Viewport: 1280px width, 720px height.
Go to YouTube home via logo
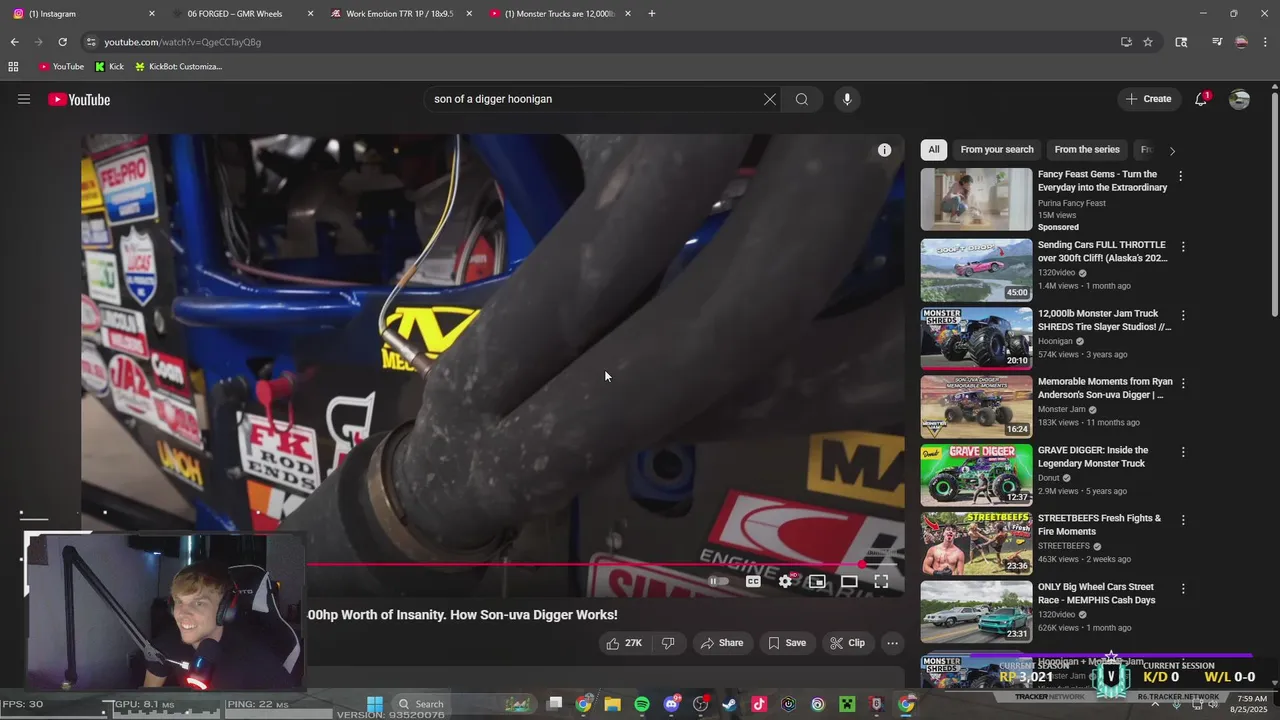[79, 99]
